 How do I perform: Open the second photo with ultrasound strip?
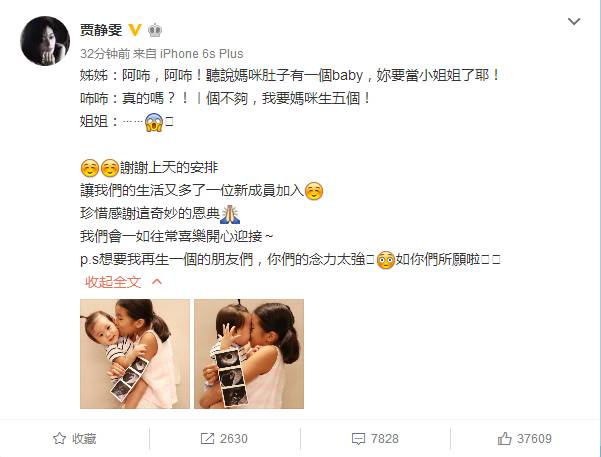click(x=249, y=354)
